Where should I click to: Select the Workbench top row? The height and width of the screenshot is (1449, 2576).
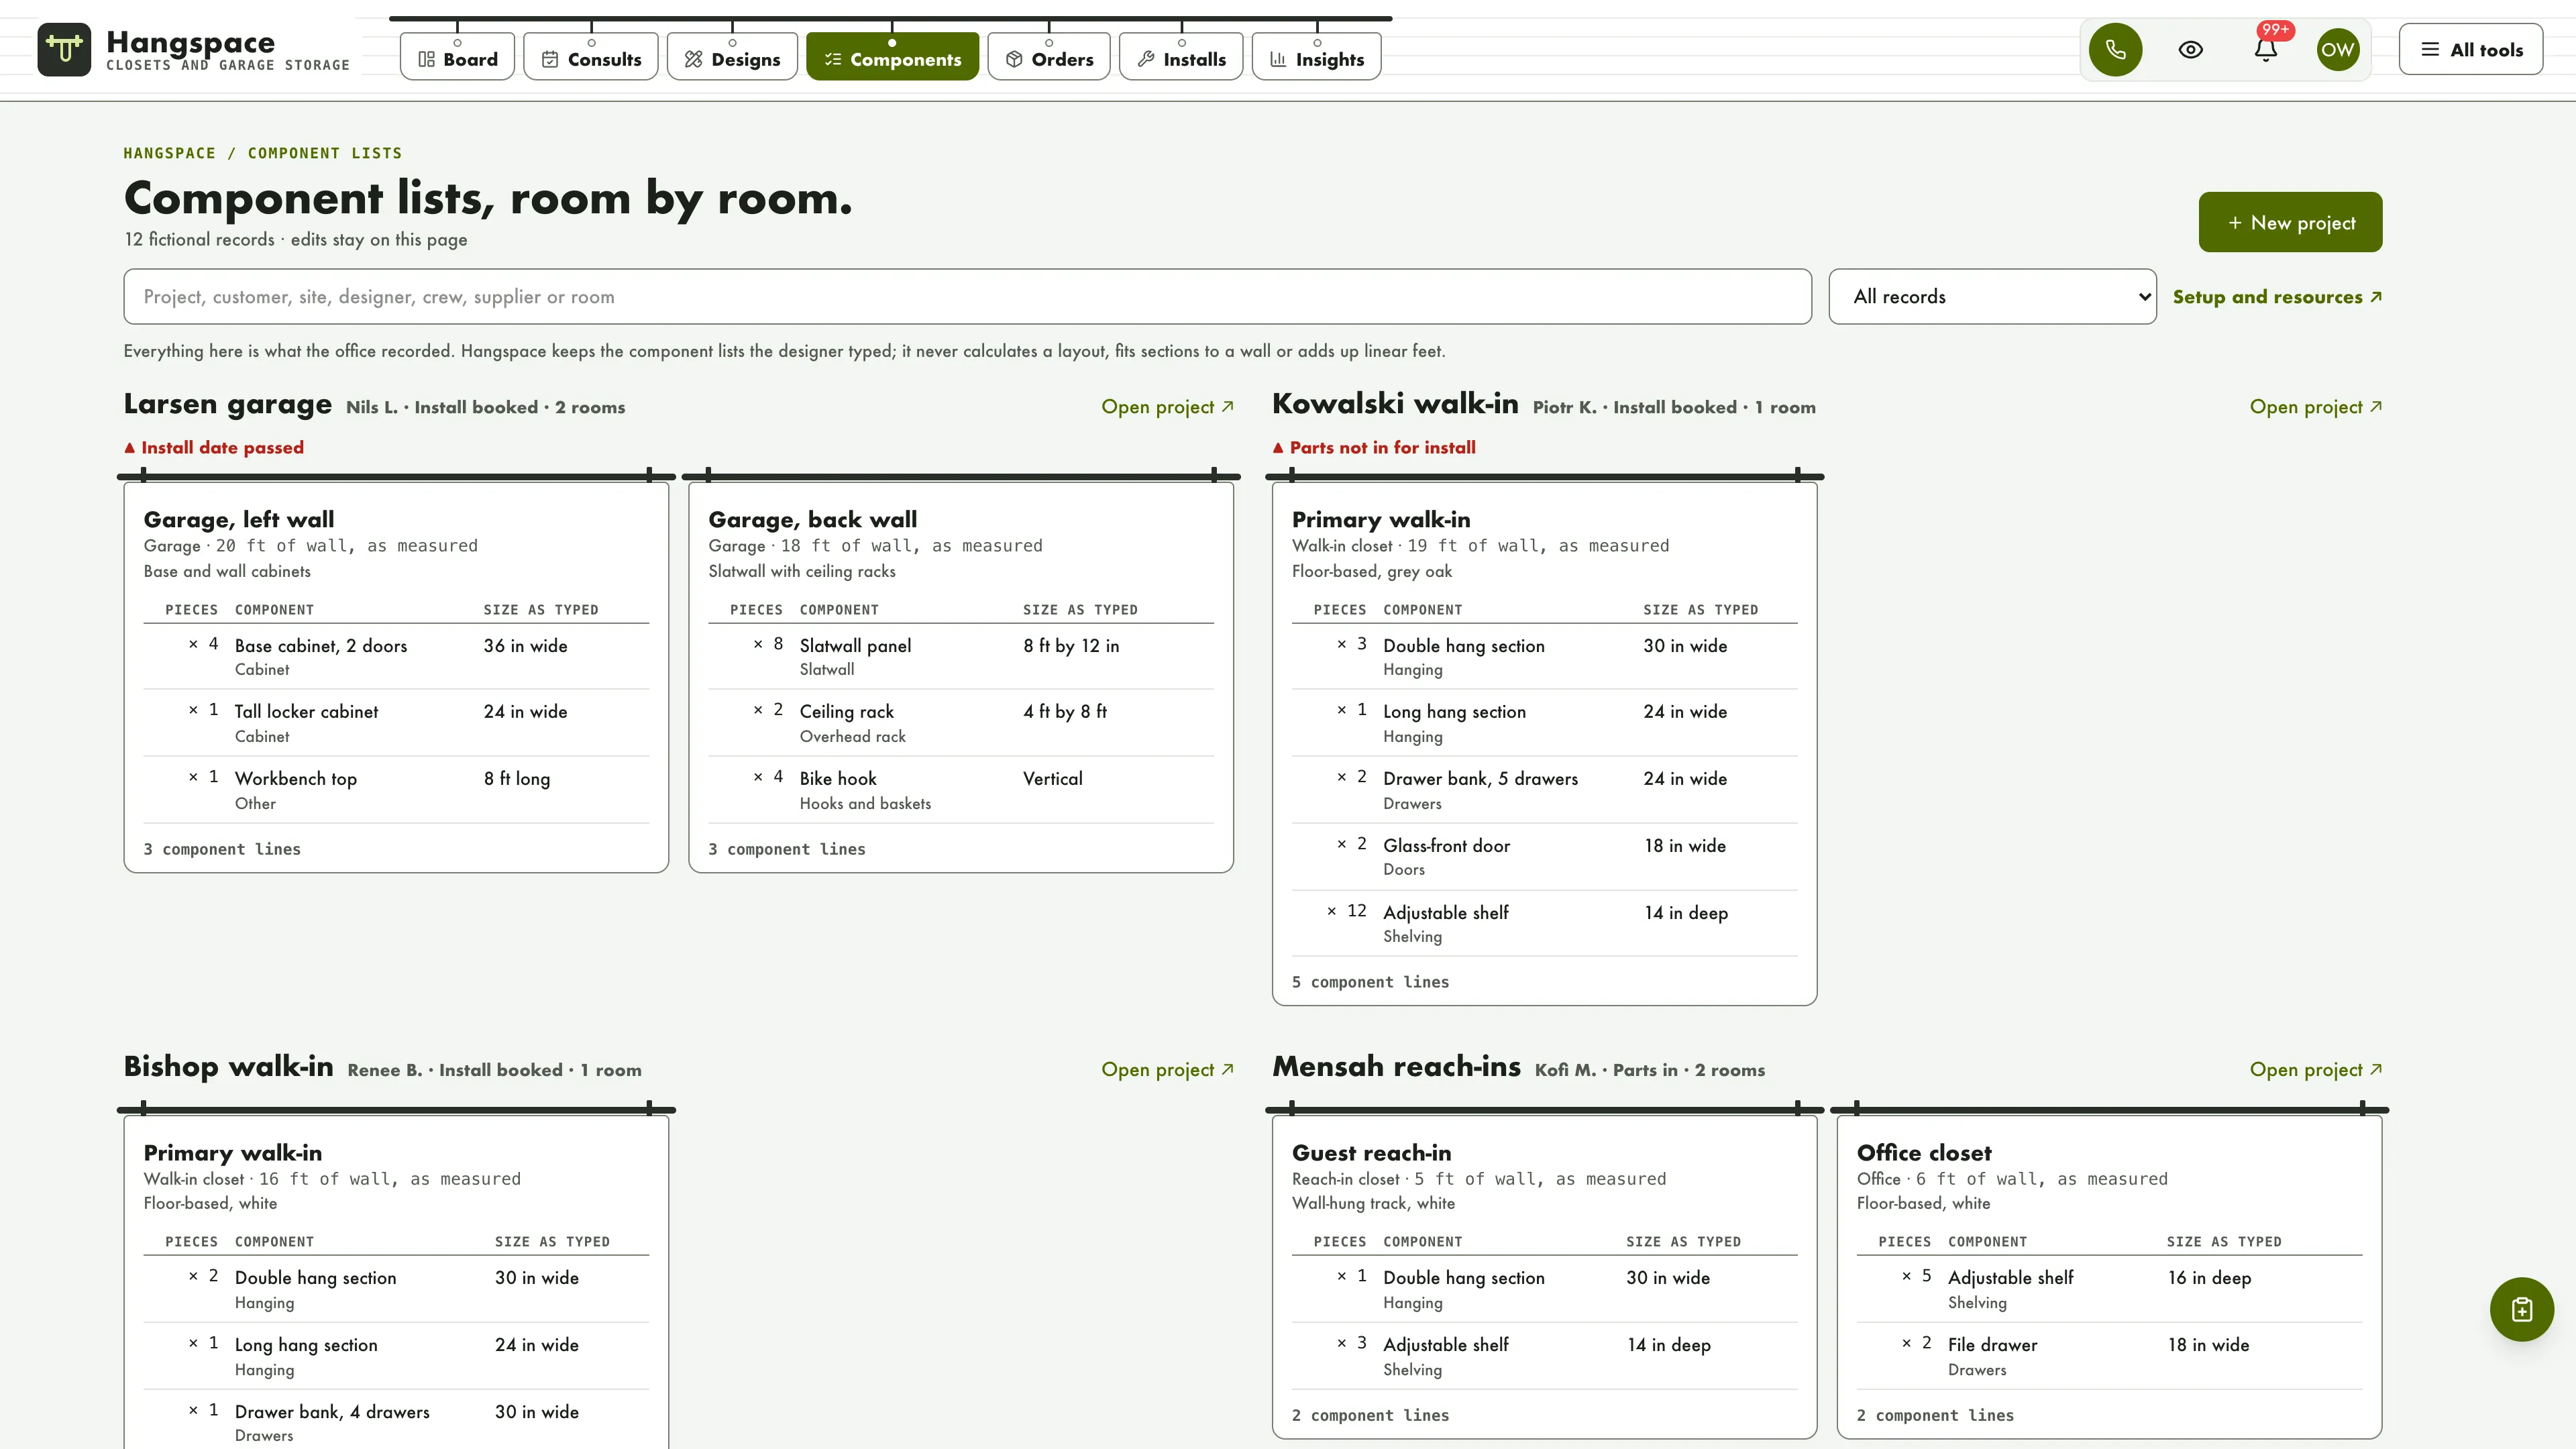click(396, 790)
